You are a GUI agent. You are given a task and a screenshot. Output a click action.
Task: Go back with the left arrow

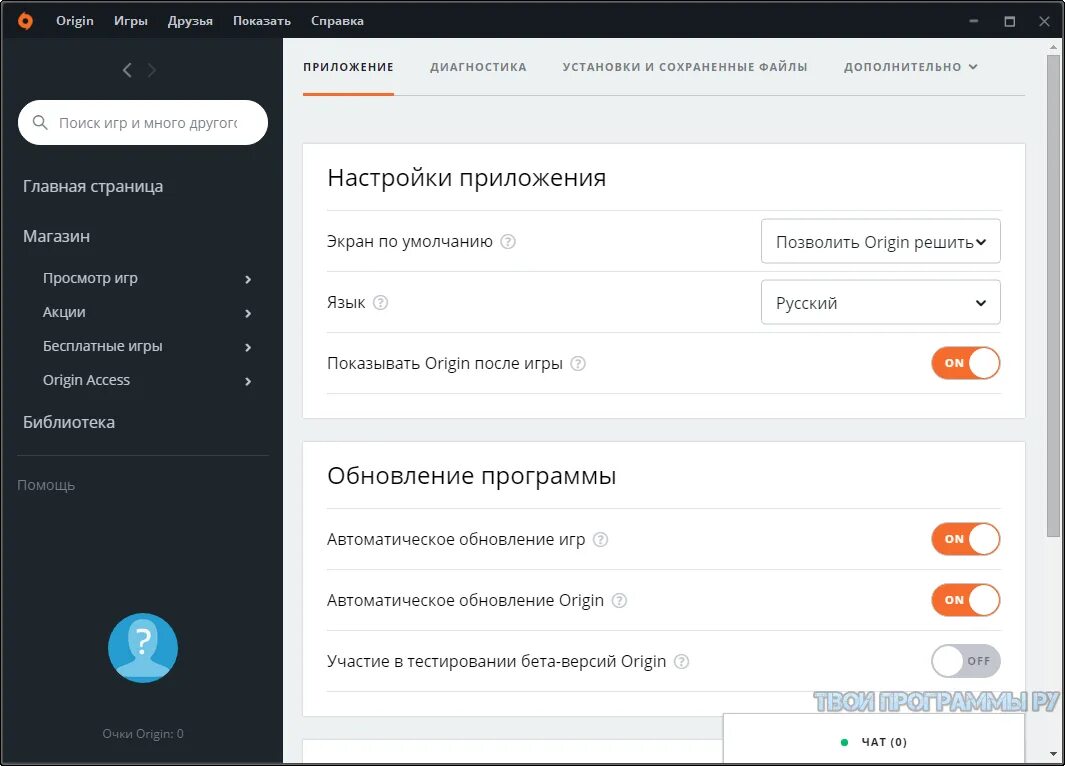coord(127,70)
